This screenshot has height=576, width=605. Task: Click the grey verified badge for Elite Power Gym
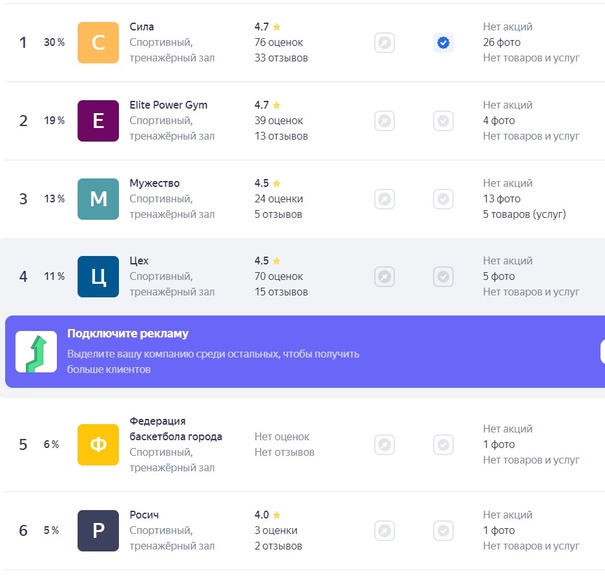pyautogui.click(x=443, y=121)
